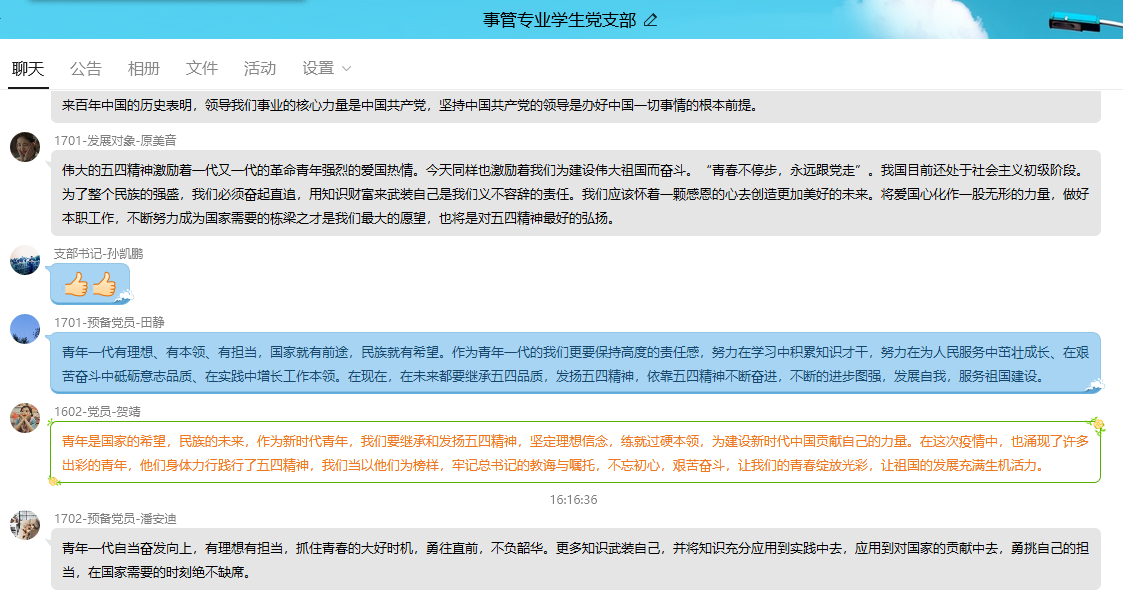
Task: Open 原美音's profile avatar
Action: (x=25, y=147)
